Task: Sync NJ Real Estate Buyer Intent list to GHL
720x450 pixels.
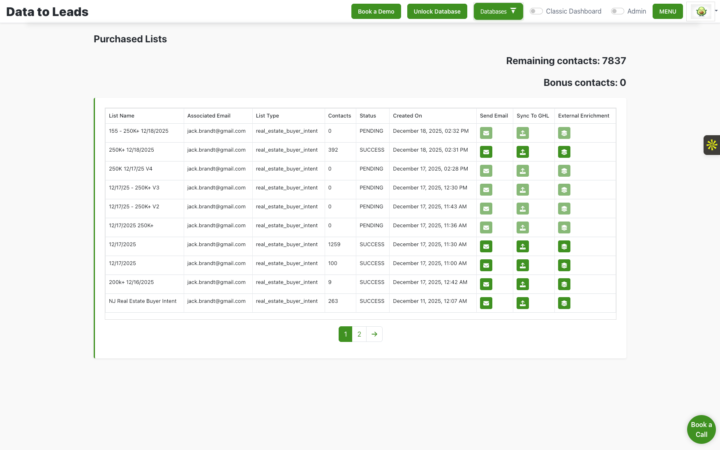Action: coord(522,302)
